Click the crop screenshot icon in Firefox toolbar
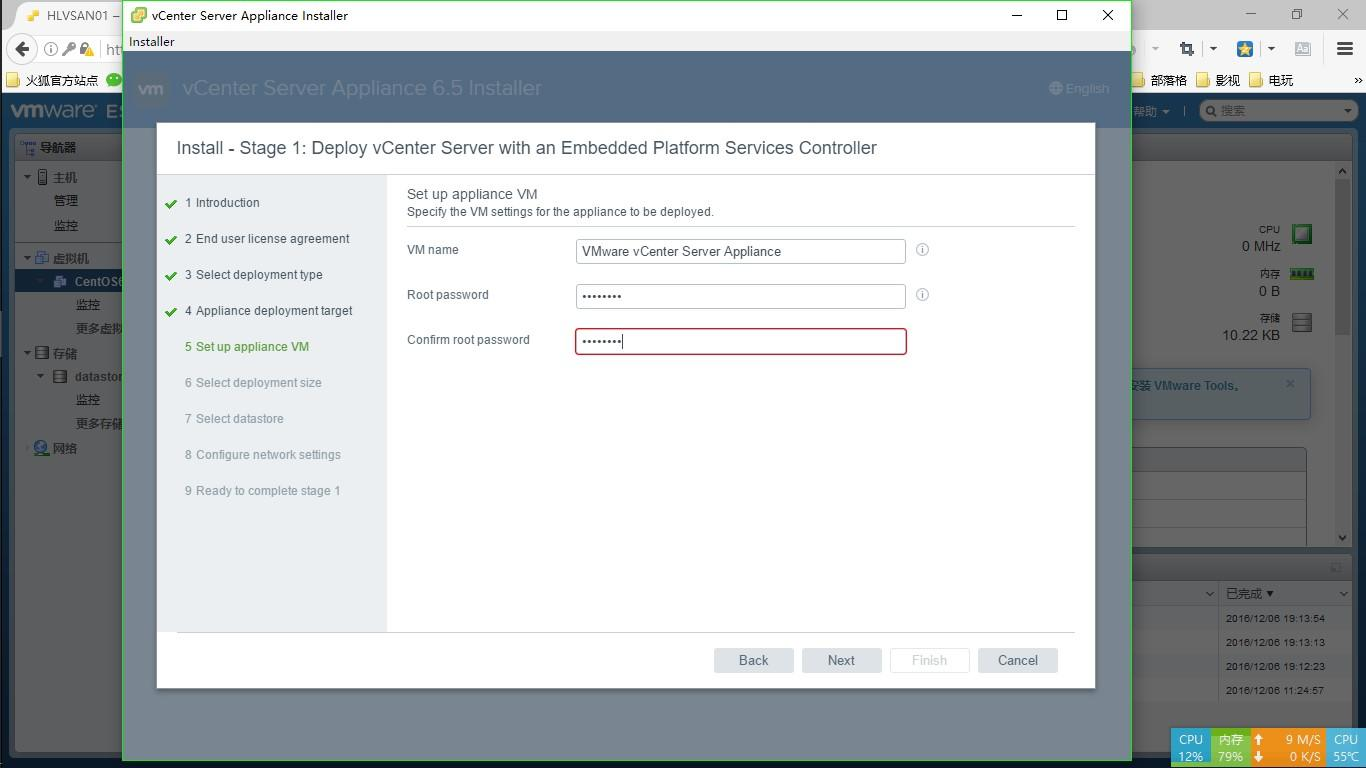 coord(1187,48)
